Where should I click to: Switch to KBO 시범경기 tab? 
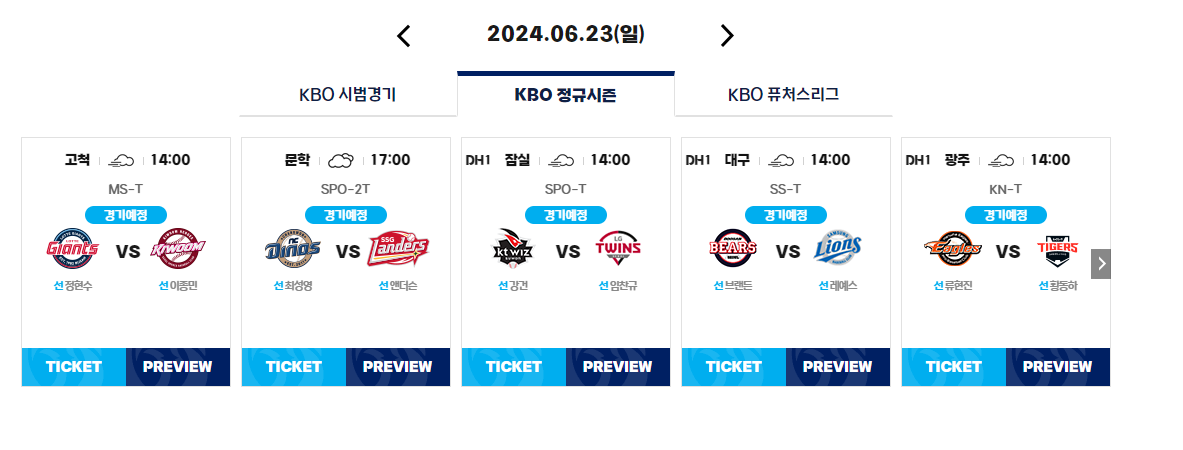click(x=348, y=95)
